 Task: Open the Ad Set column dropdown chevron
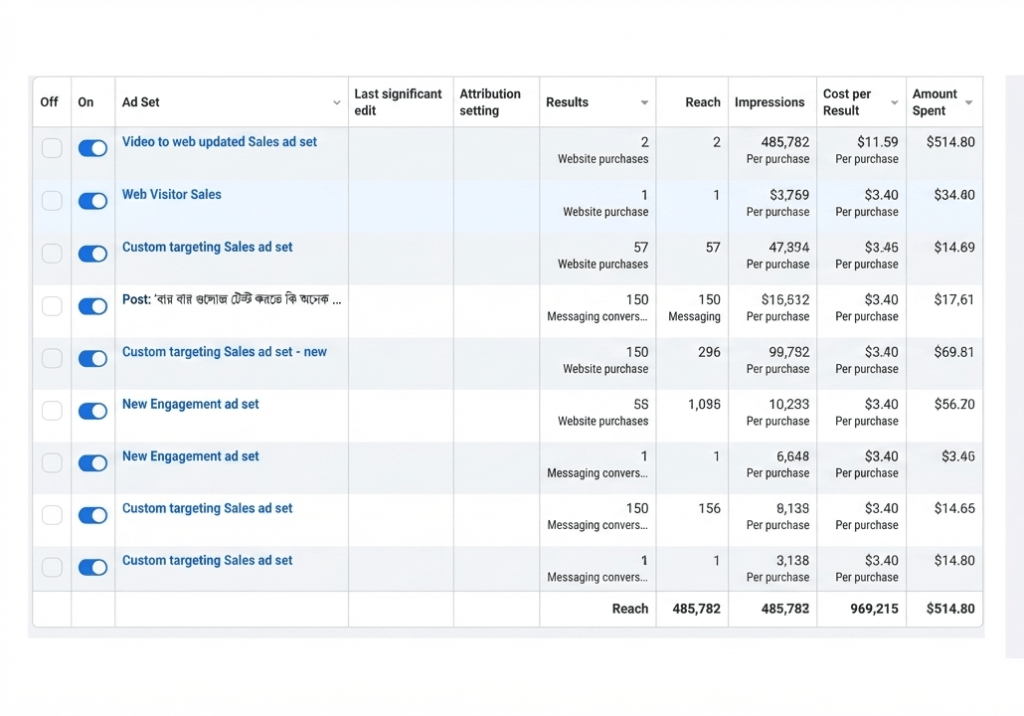click(x=336, y=103)
